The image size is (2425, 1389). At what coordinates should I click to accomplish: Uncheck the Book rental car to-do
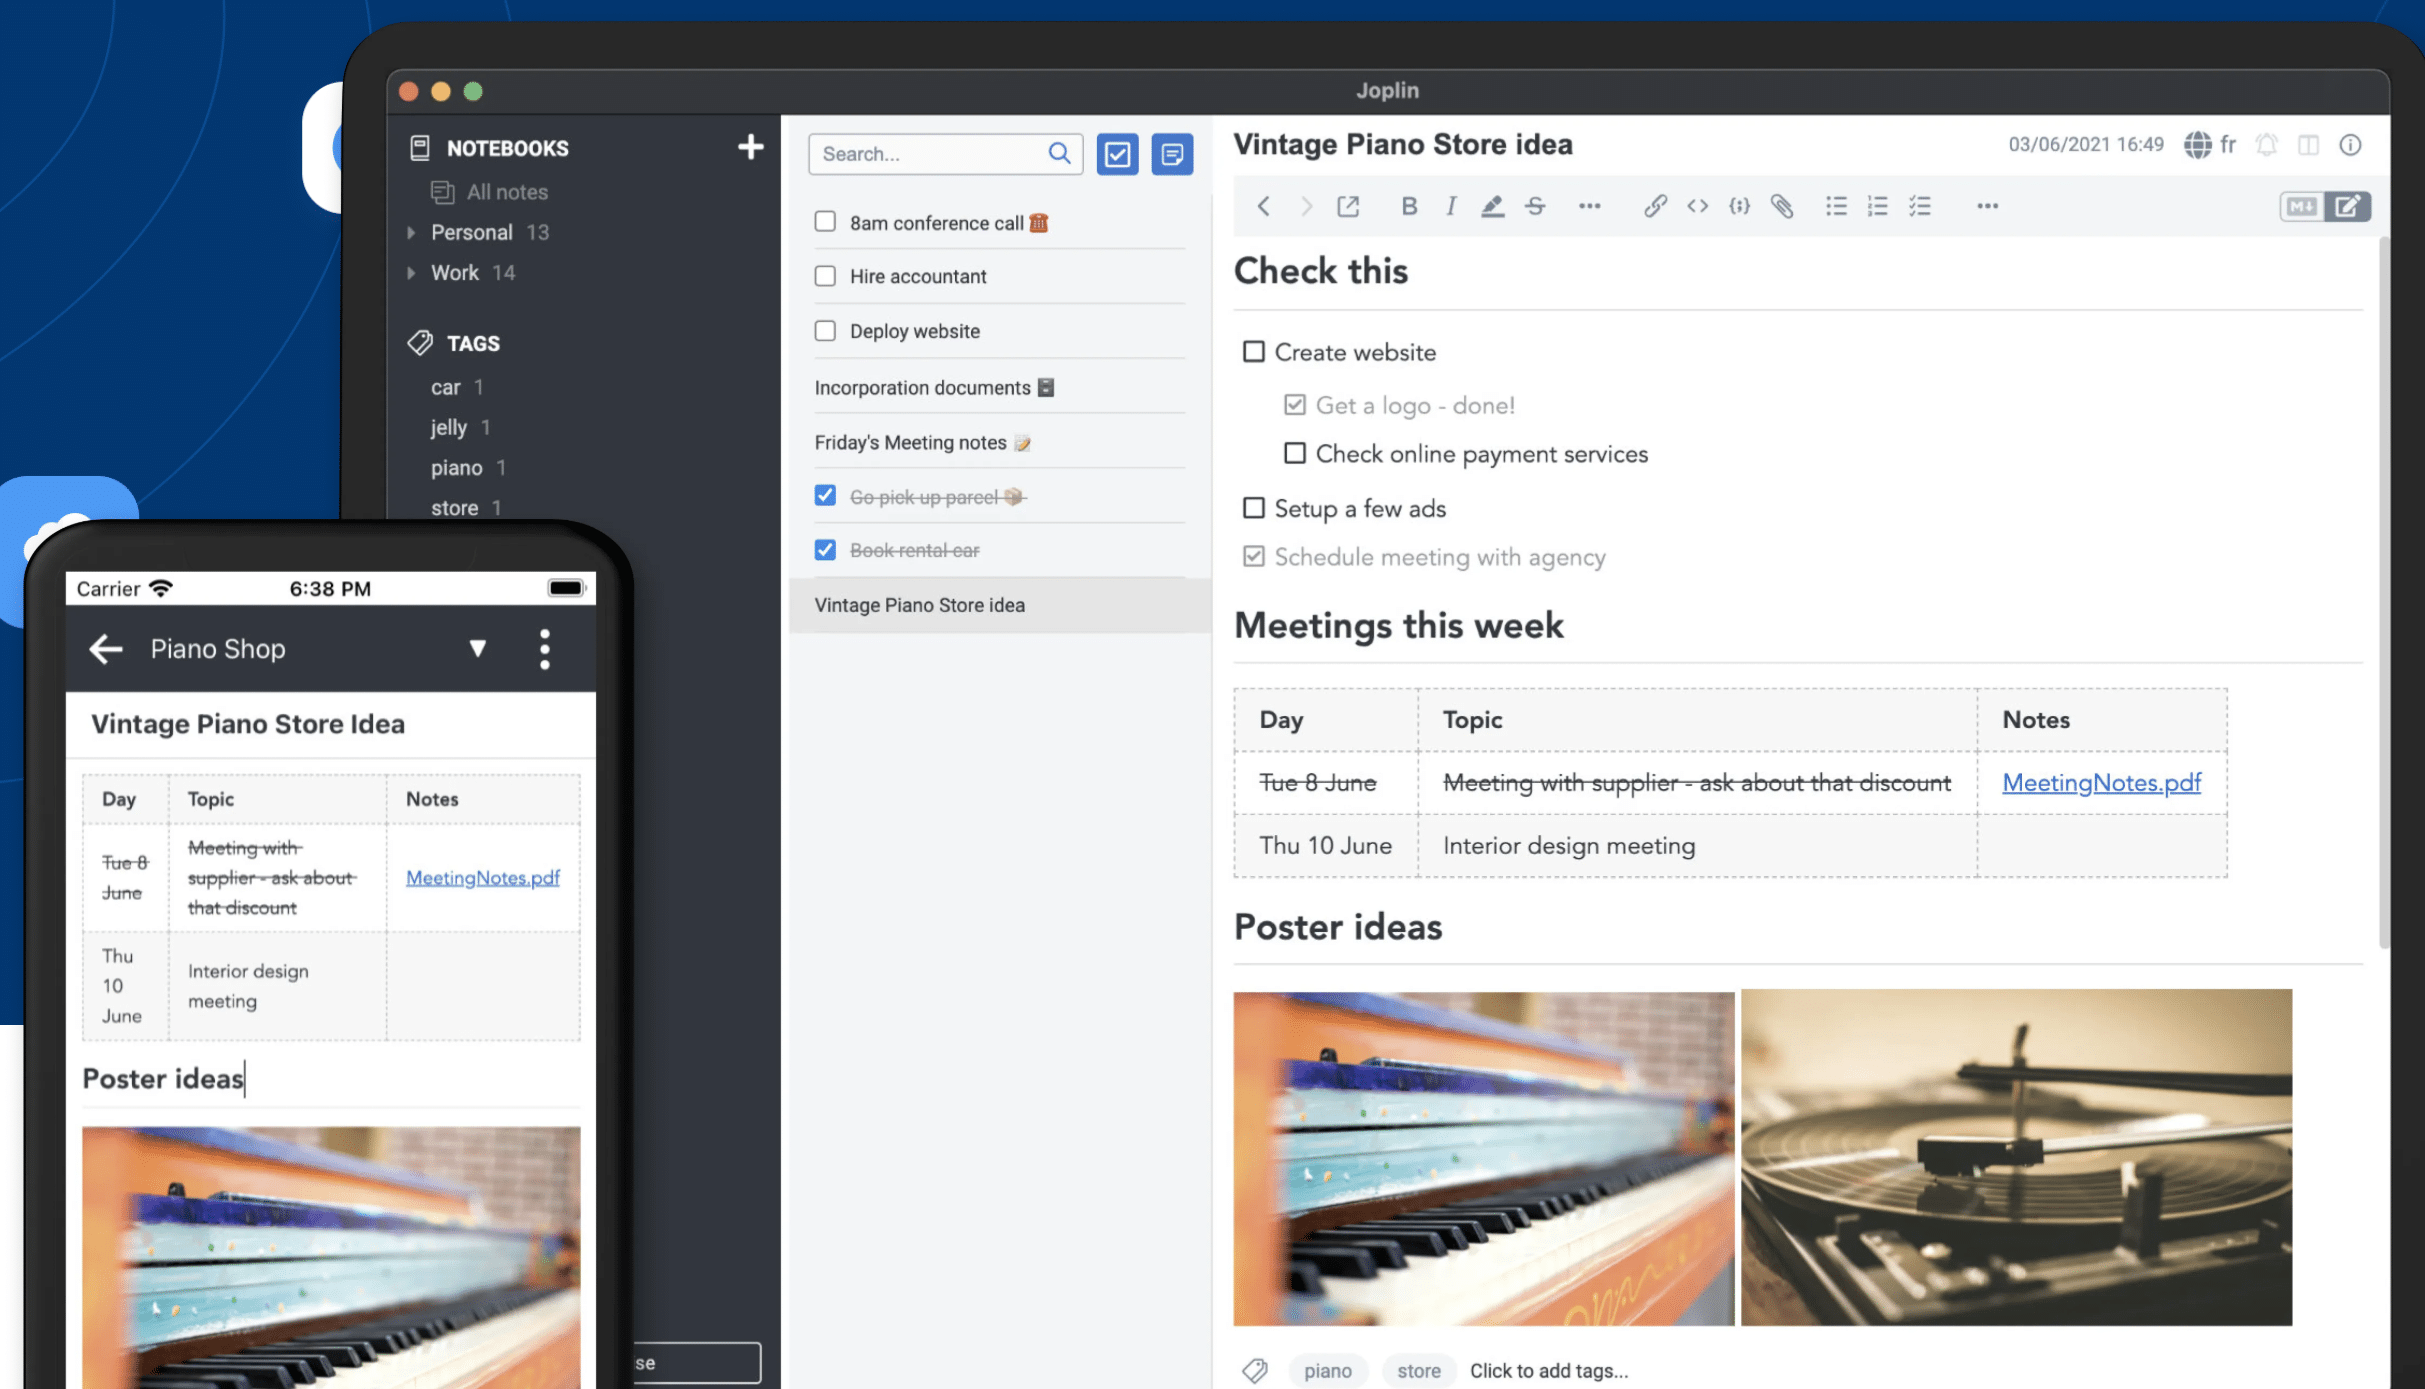pos(825,549)
